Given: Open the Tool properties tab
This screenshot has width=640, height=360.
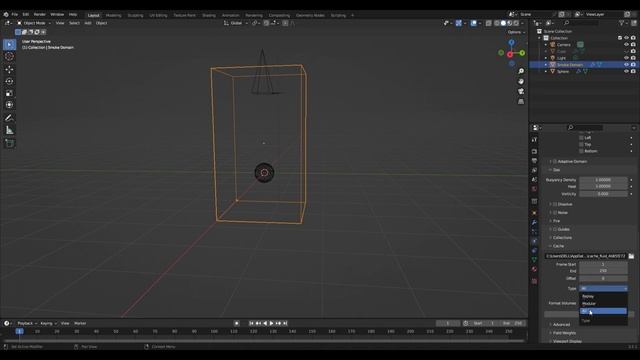Looking at the screenshot, I should pos(534,140).
